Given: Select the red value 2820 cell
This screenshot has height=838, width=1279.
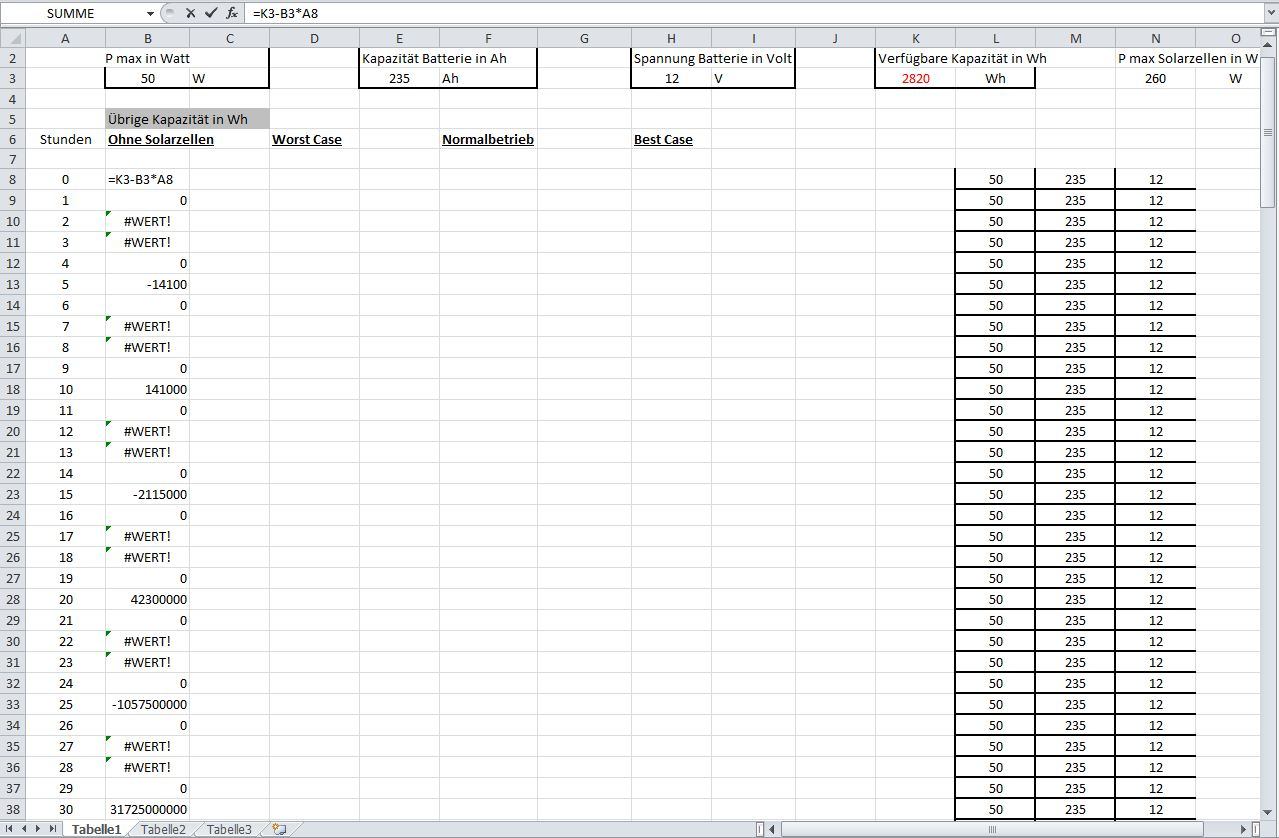Looking at the screenshot, I should (915, 78).
